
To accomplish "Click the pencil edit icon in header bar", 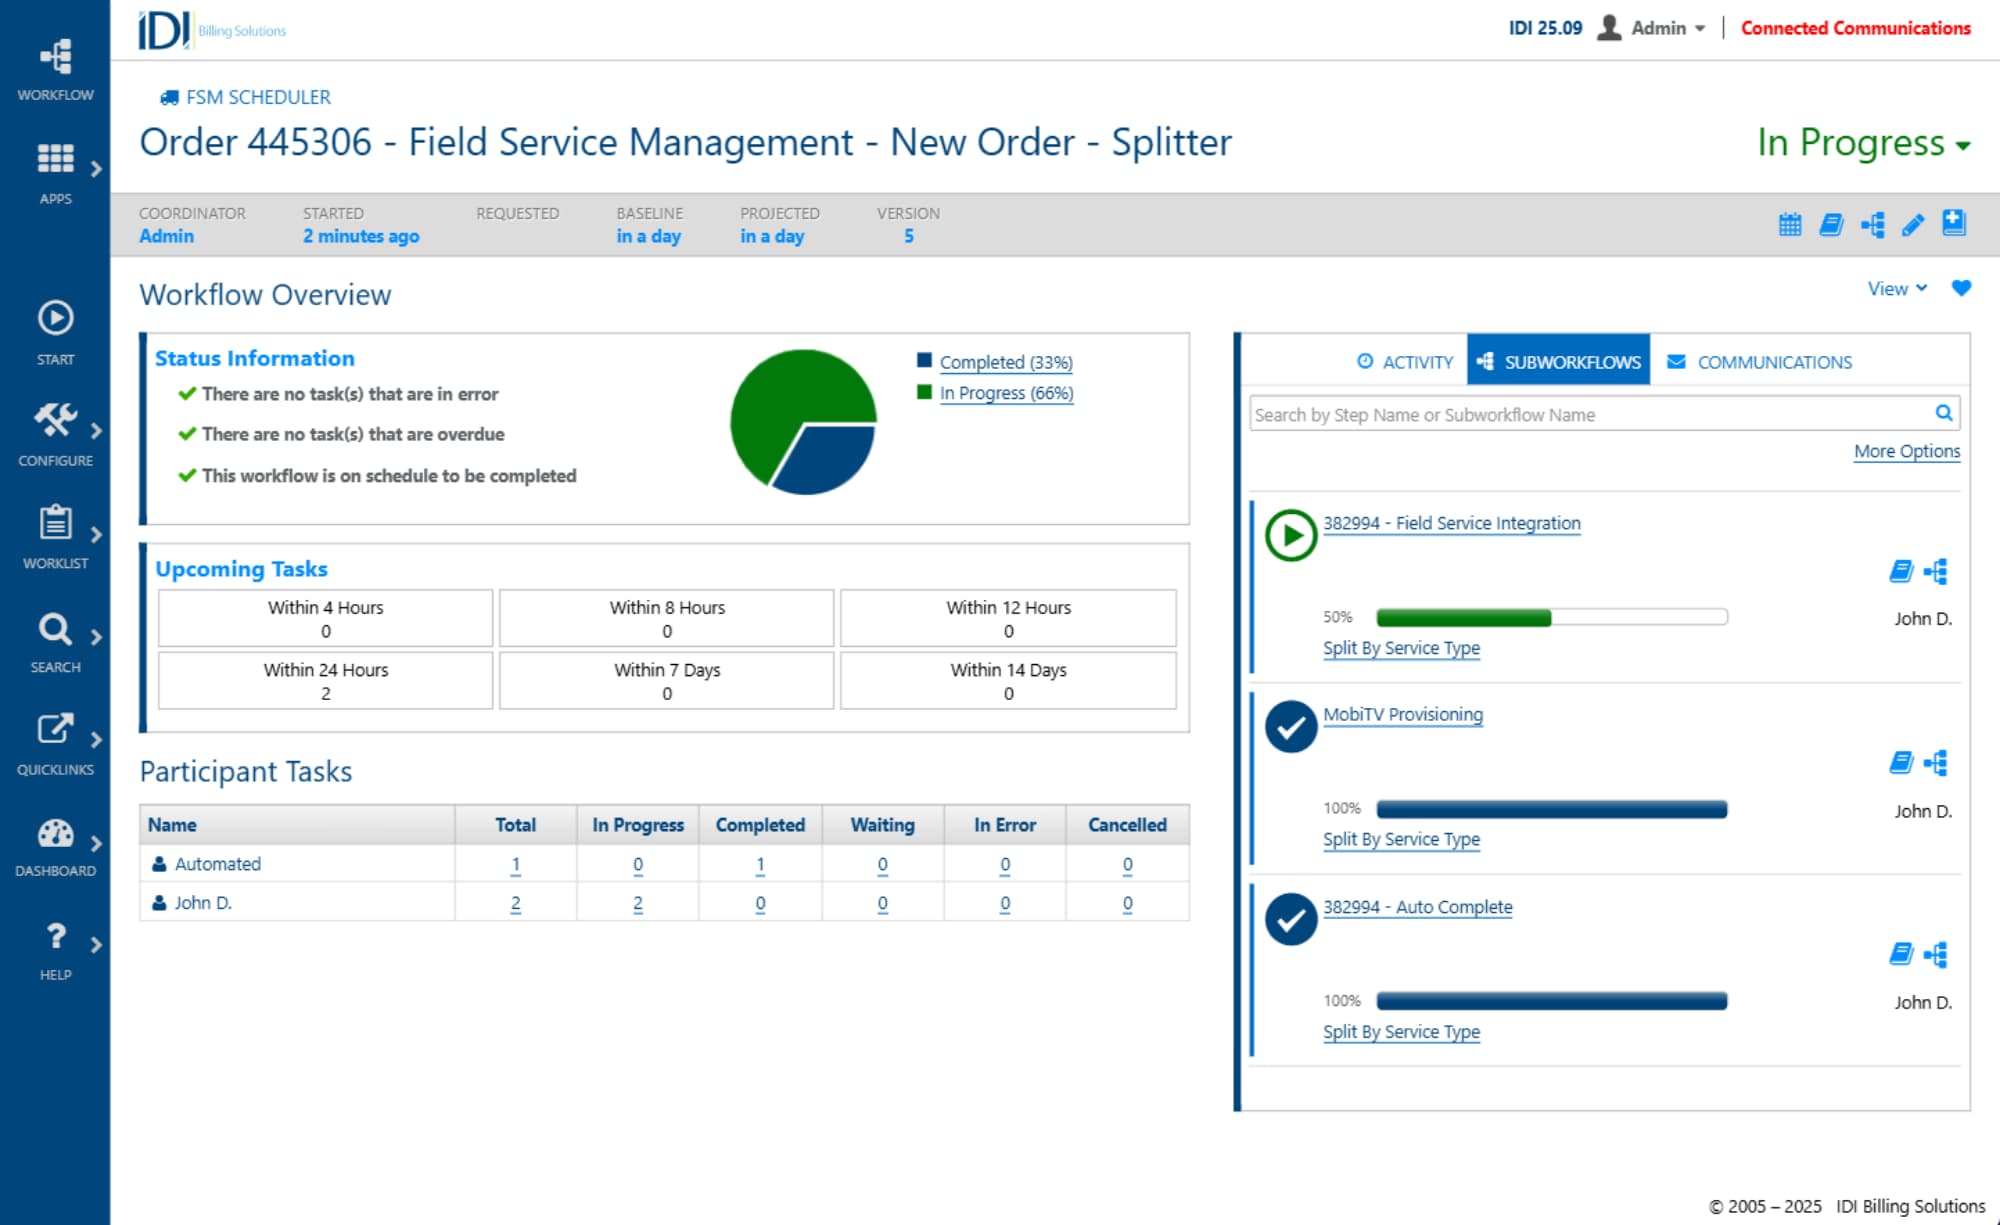I will 1912,225.
